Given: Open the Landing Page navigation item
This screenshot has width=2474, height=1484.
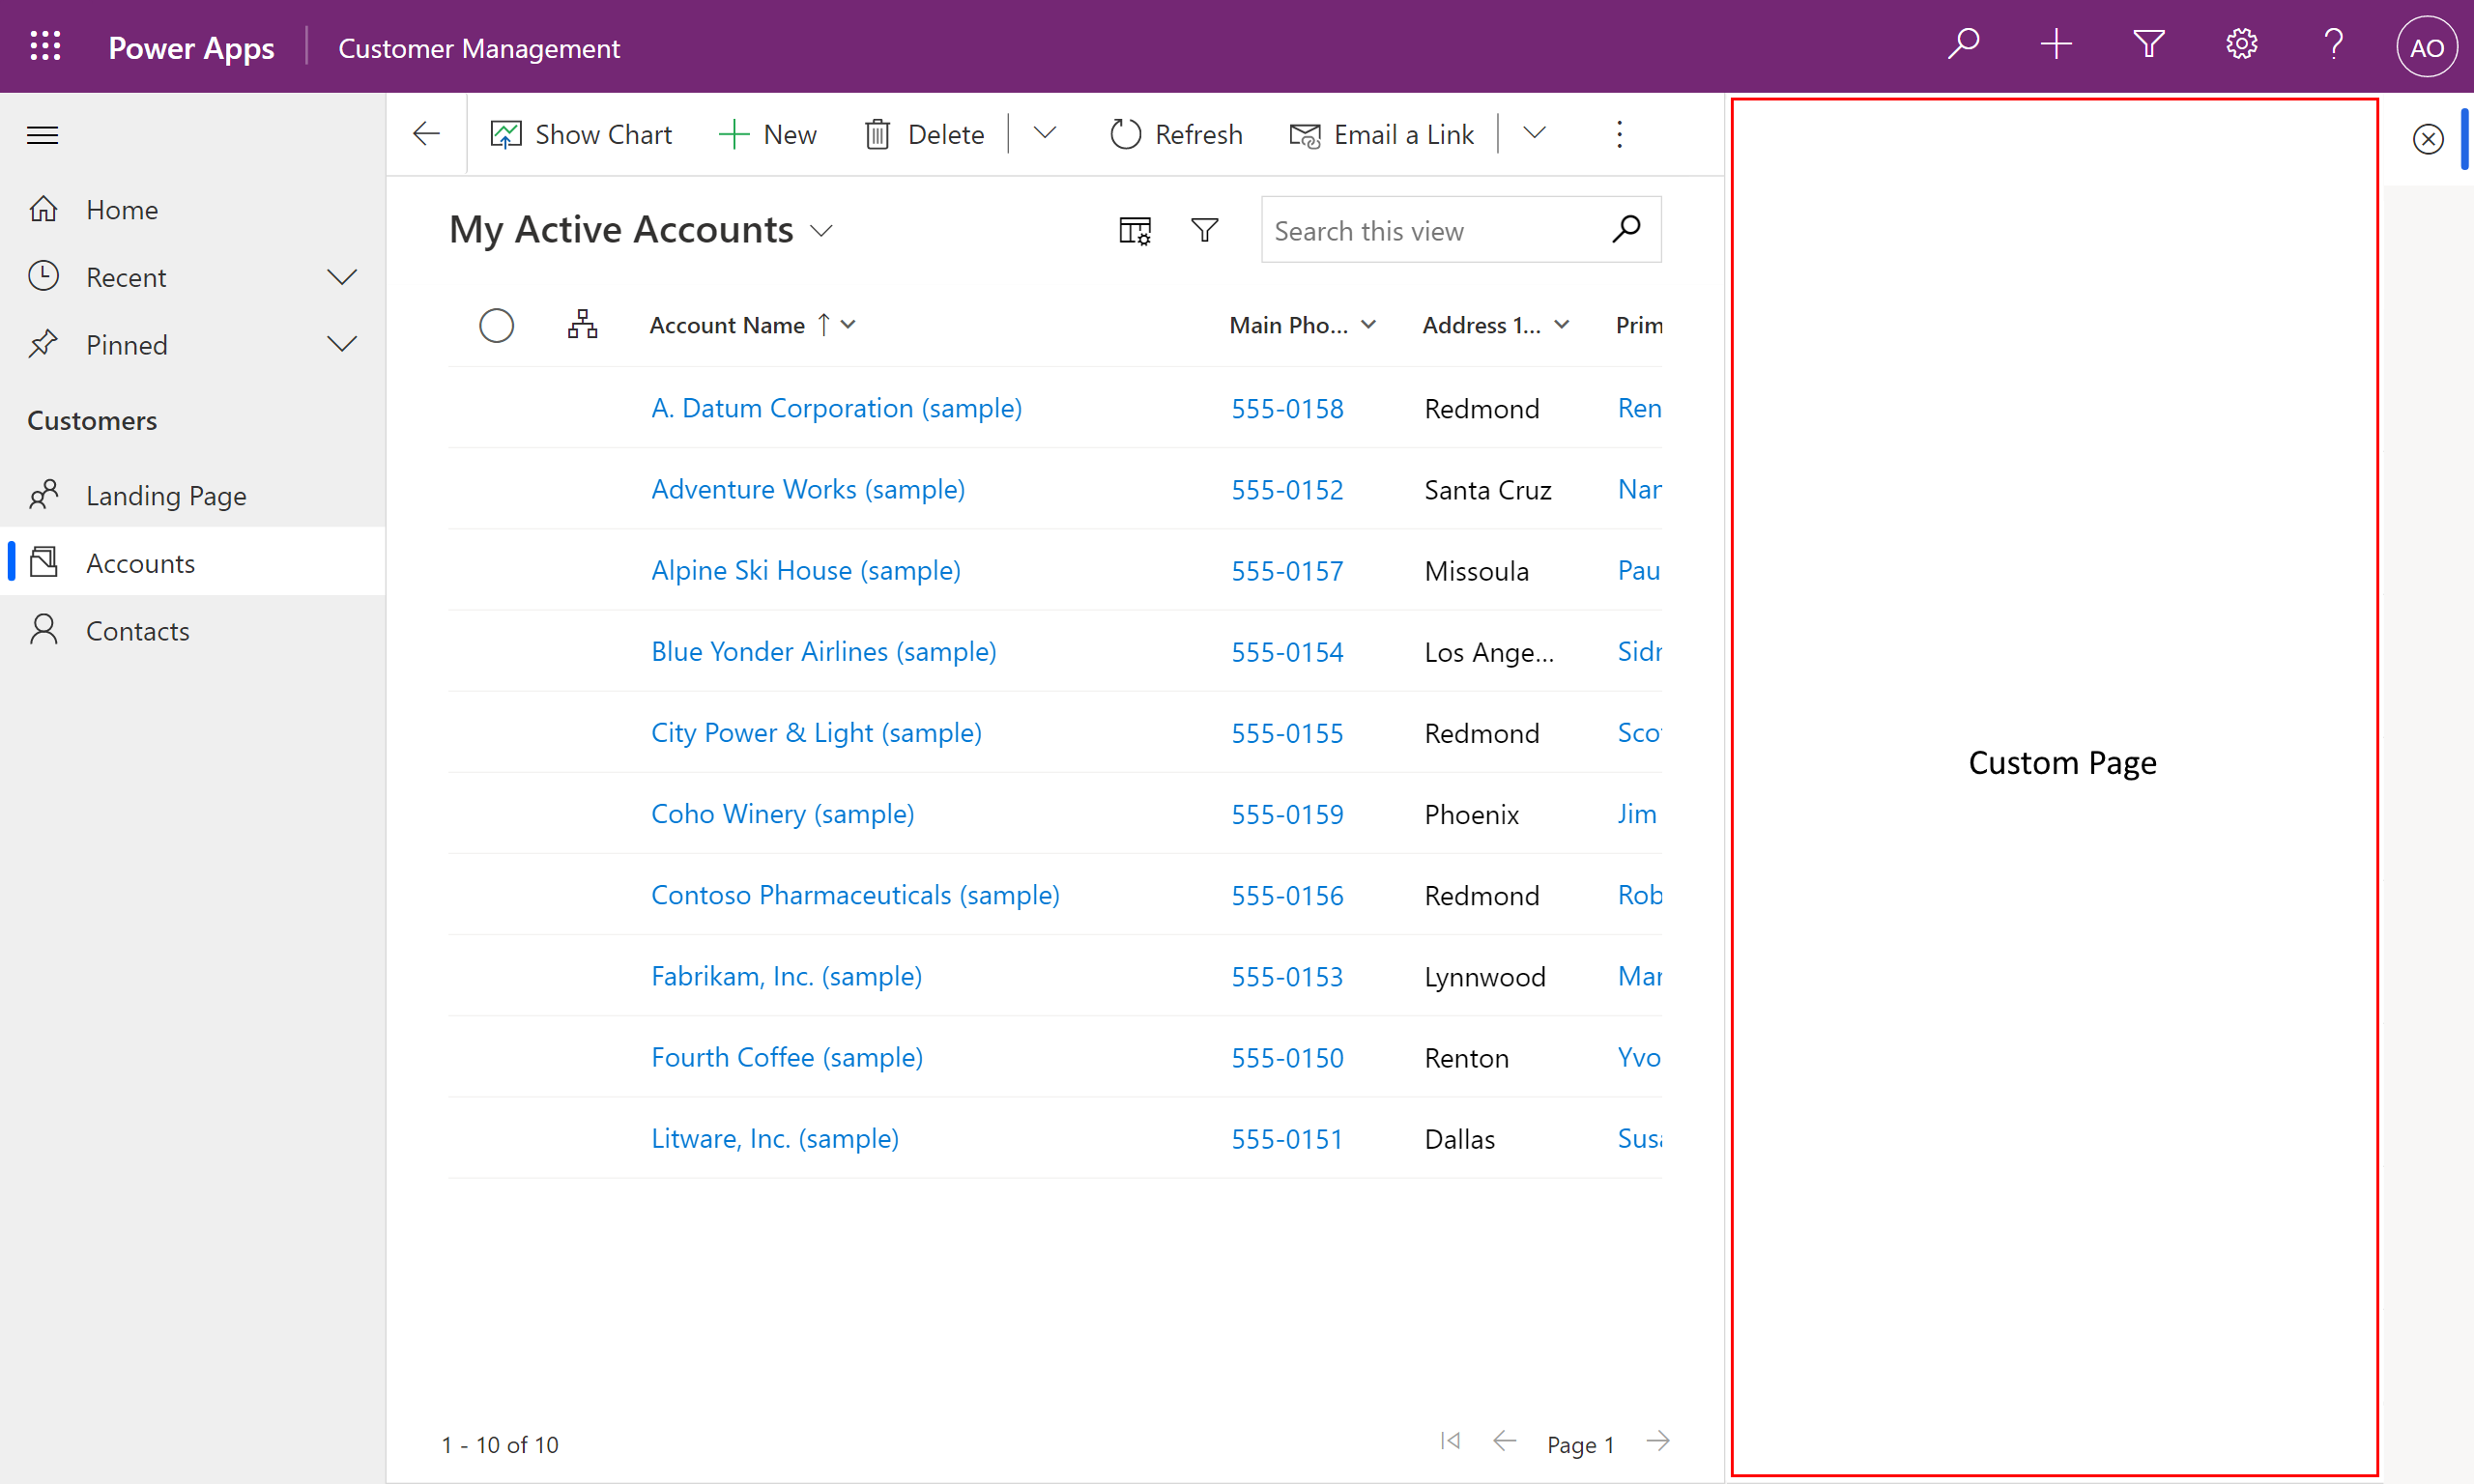Looking at the screenshot, I should tap(166, 495).
